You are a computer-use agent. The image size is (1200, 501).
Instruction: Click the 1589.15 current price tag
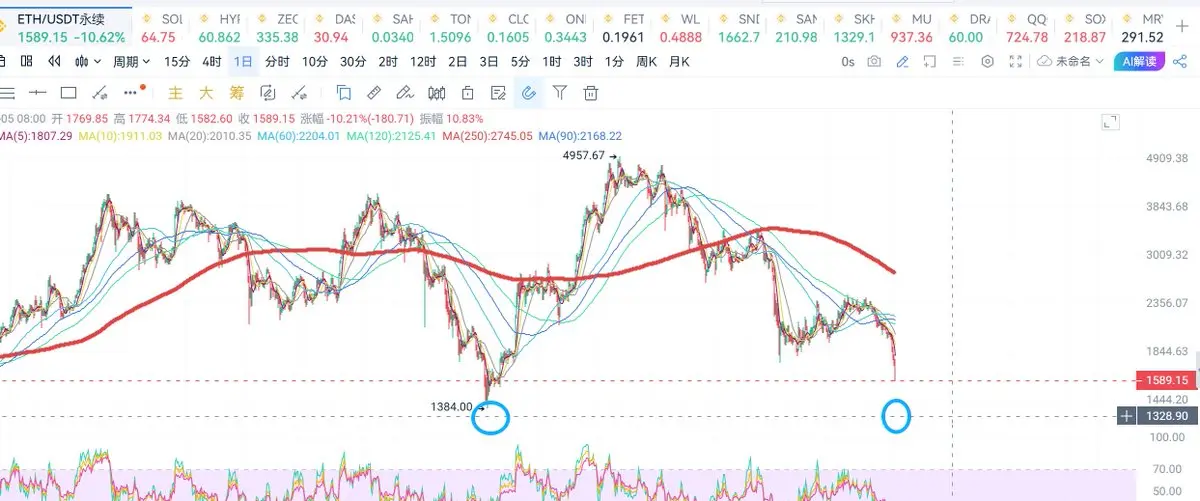click(x=1168, y=381)
